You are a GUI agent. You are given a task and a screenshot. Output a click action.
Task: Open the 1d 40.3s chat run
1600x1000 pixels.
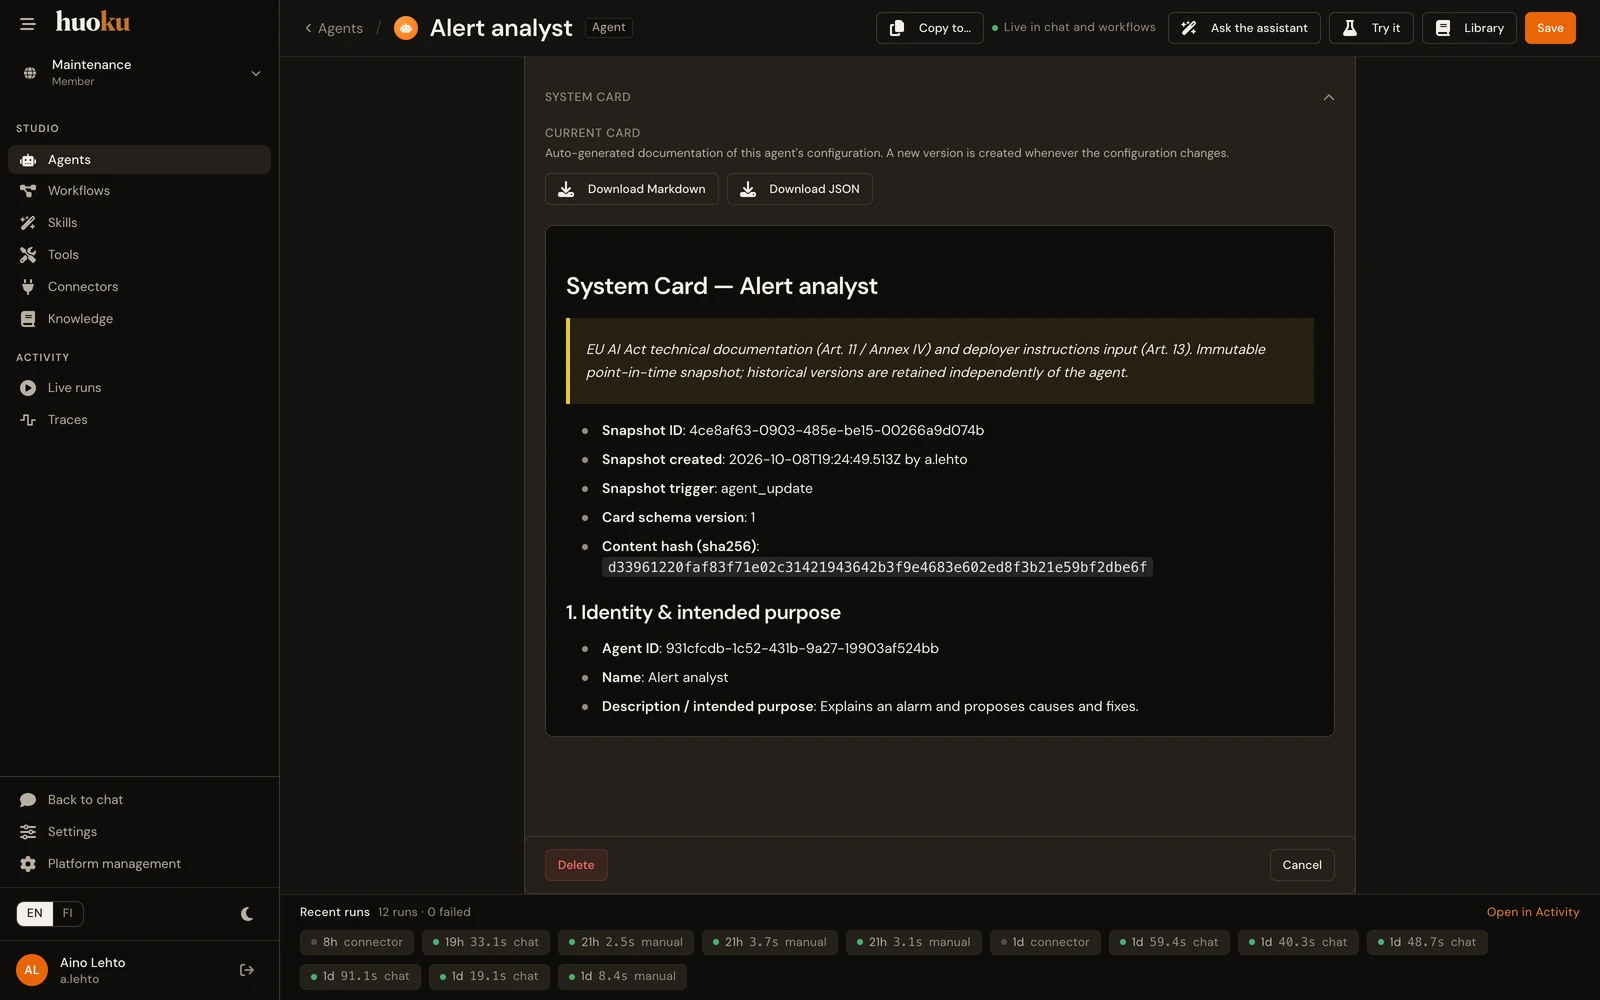(1298, 942)
